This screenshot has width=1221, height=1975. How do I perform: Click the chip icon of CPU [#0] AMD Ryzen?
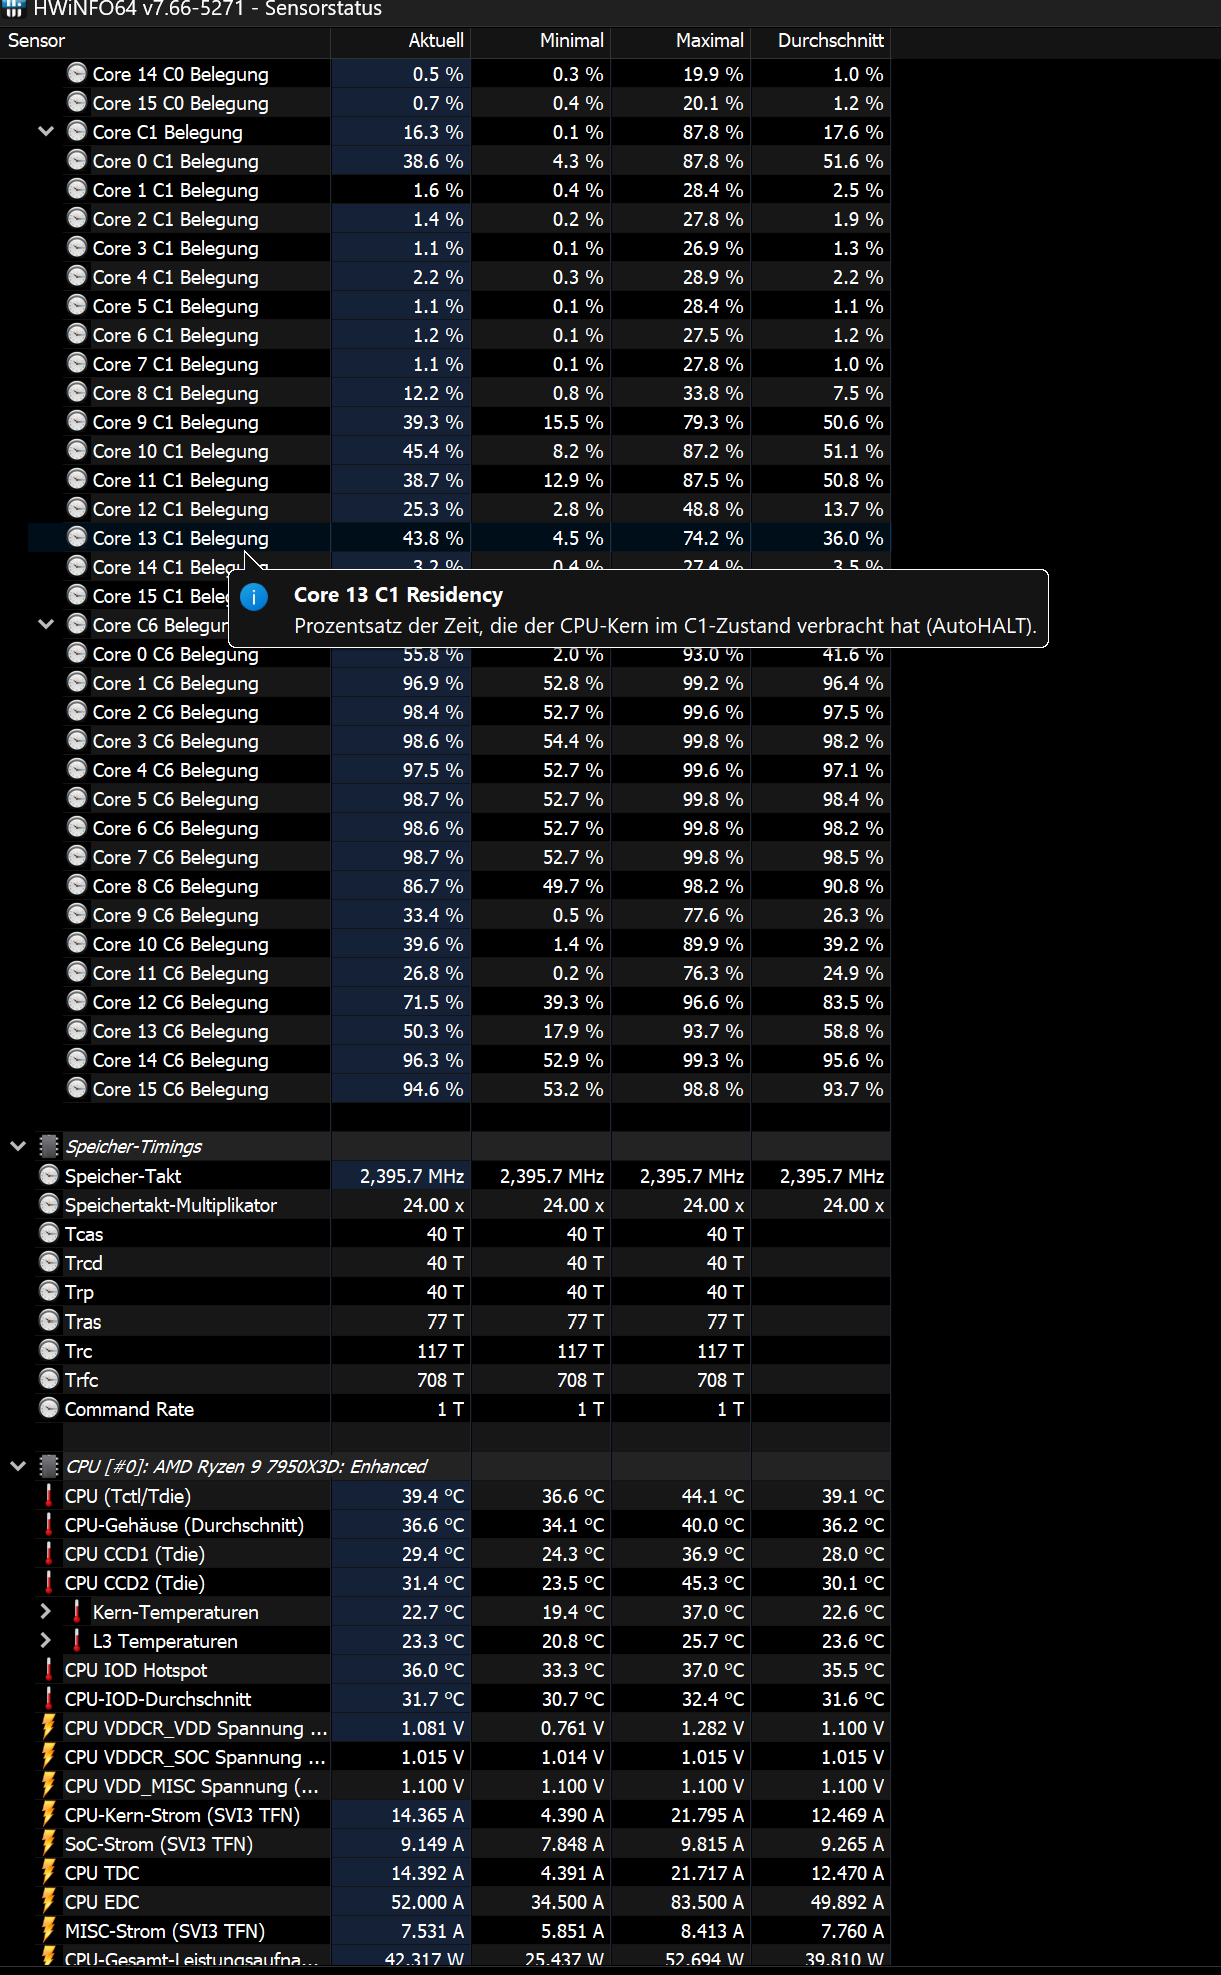tap(49, 1466)
